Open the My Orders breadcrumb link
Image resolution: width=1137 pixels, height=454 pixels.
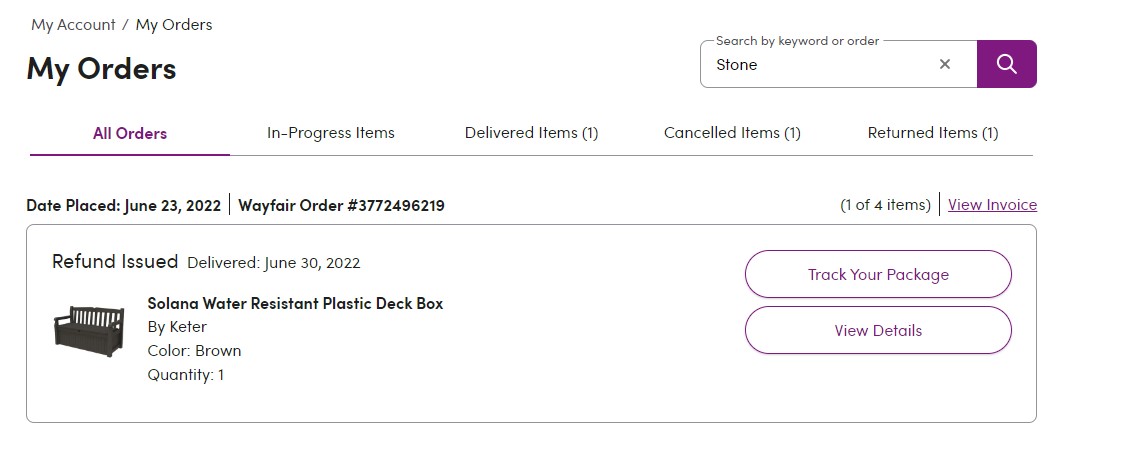click(x=174, y=25)
